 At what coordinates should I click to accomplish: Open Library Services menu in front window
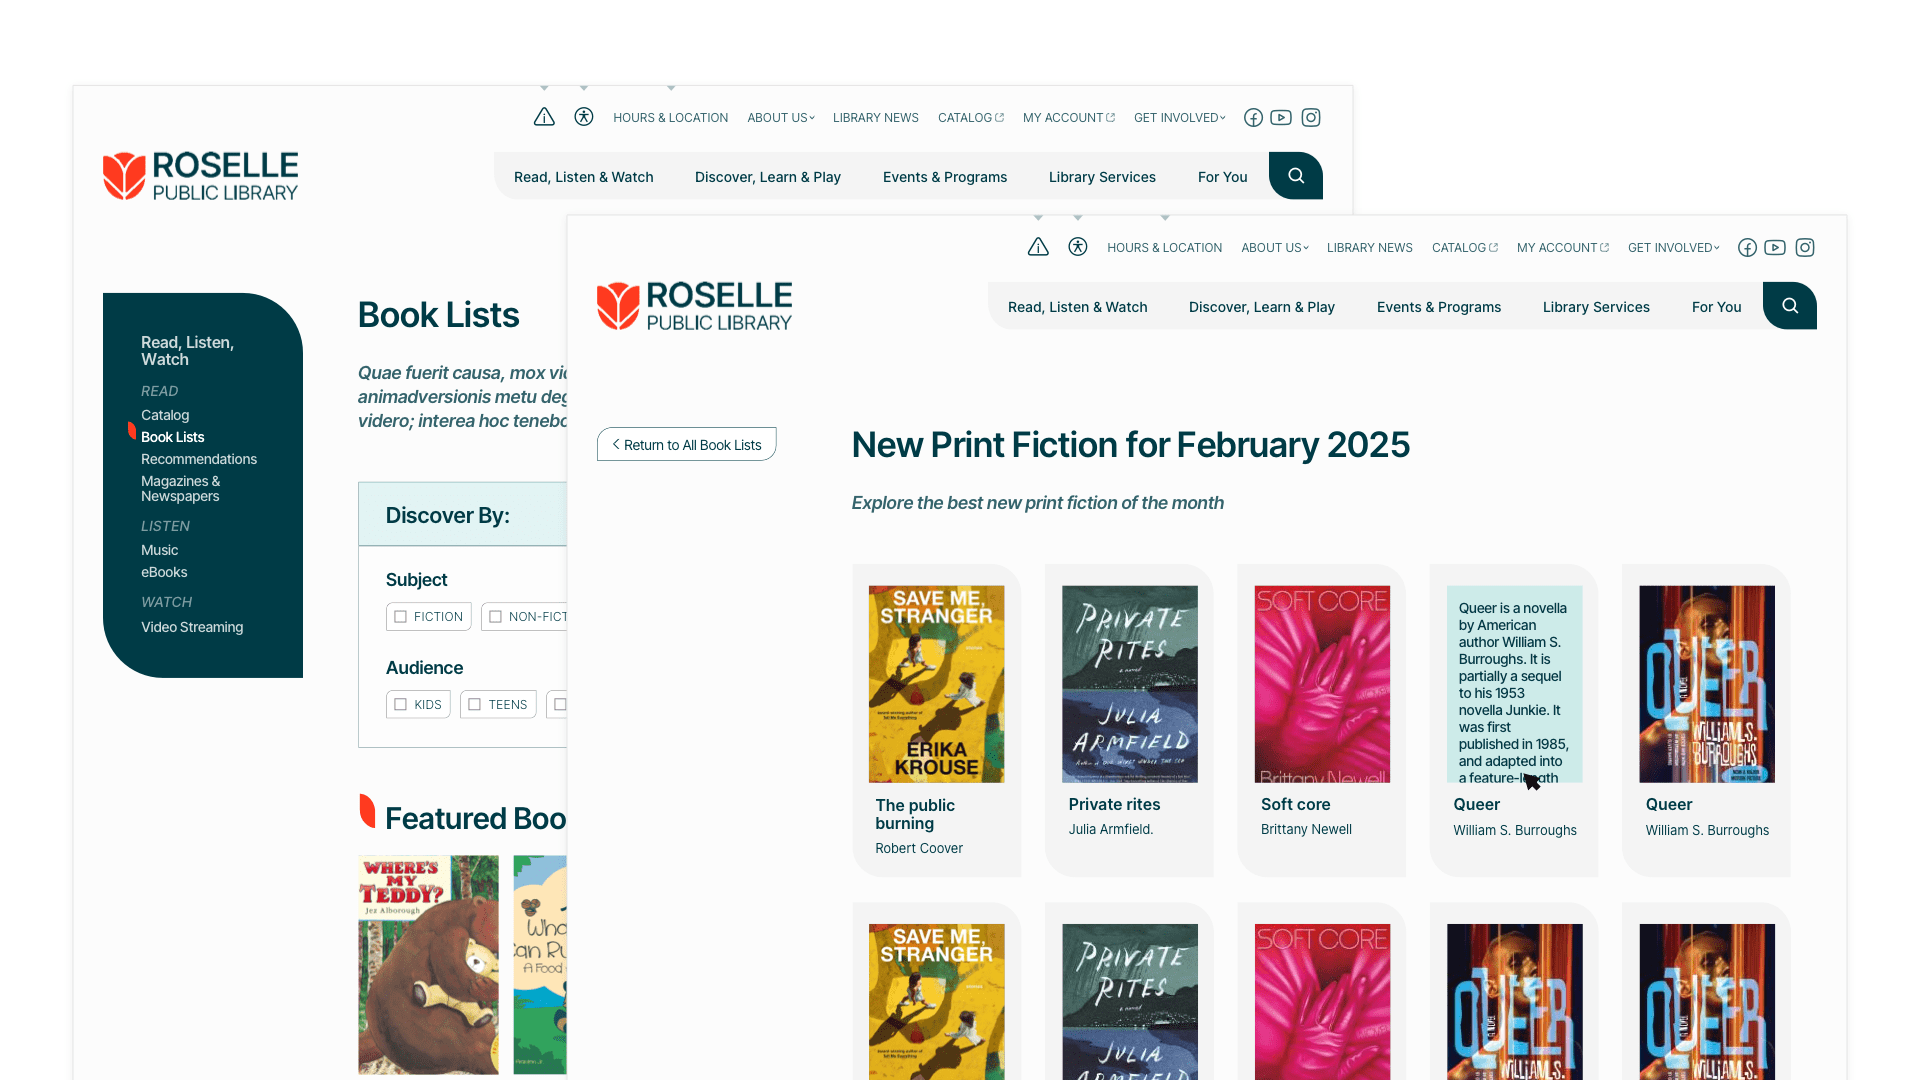point(1596,307)
